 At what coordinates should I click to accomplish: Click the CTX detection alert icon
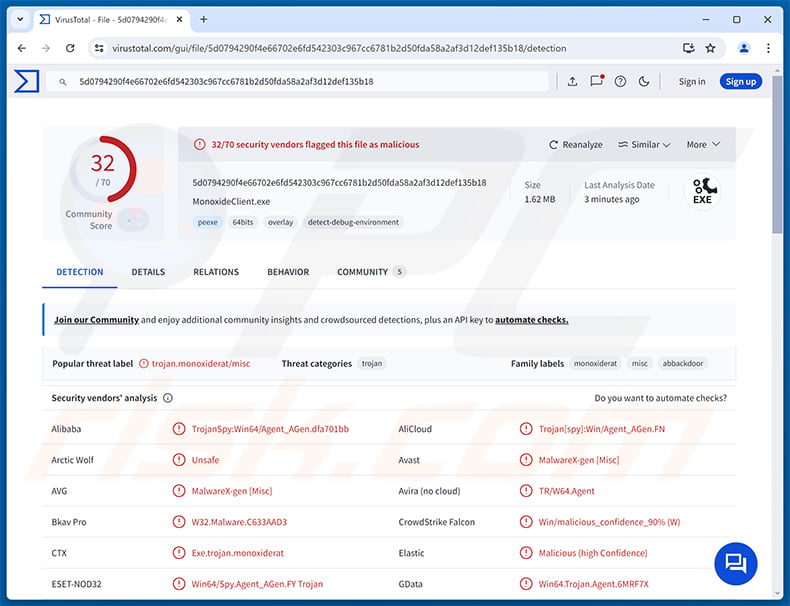coord(179,553)
